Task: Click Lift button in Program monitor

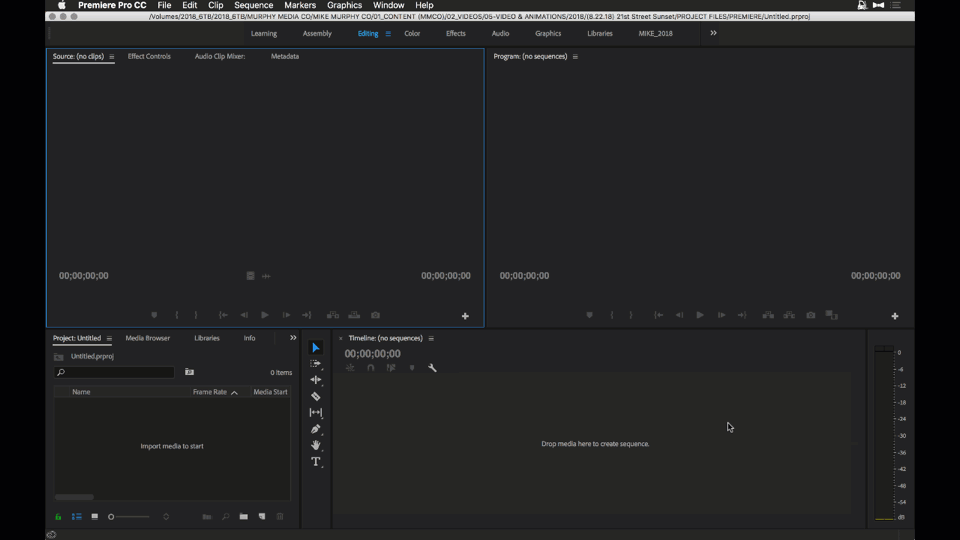Action: click(x=768, y=315)
